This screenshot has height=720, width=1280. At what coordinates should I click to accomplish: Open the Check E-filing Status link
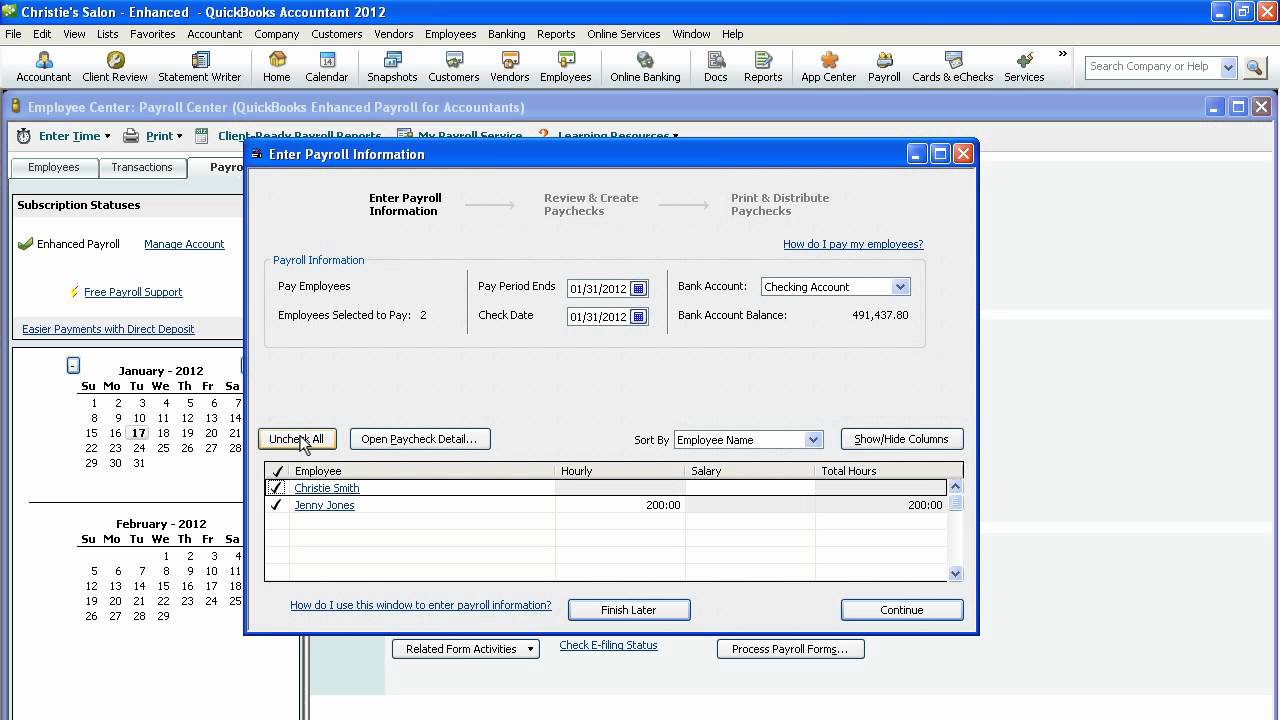(608, 645)
